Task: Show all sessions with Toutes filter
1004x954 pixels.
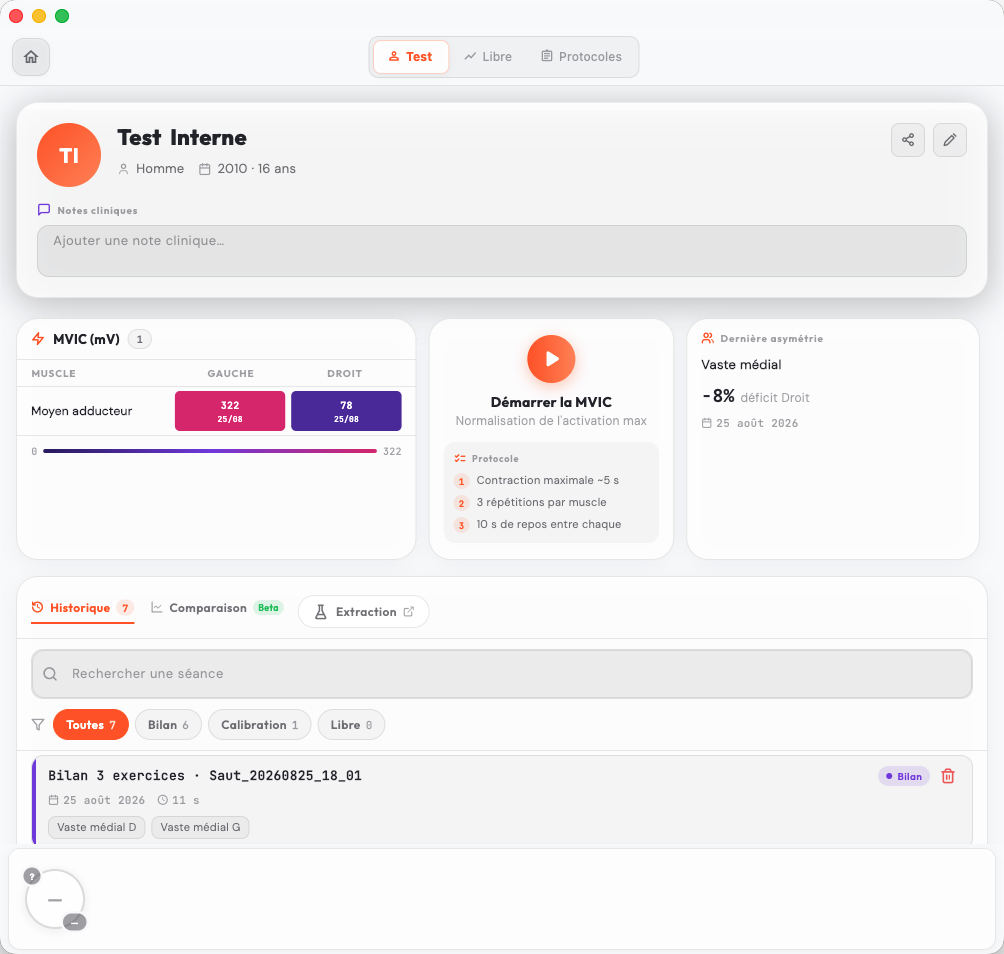Action: click(91, 725)
